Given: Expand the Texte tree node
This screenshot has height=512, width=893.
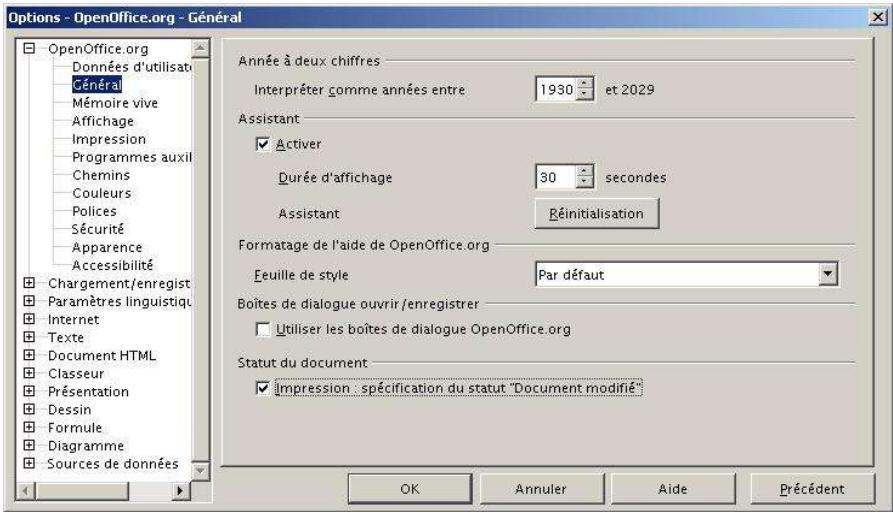Looking at the screenshot, I should (x=29, y=337).
